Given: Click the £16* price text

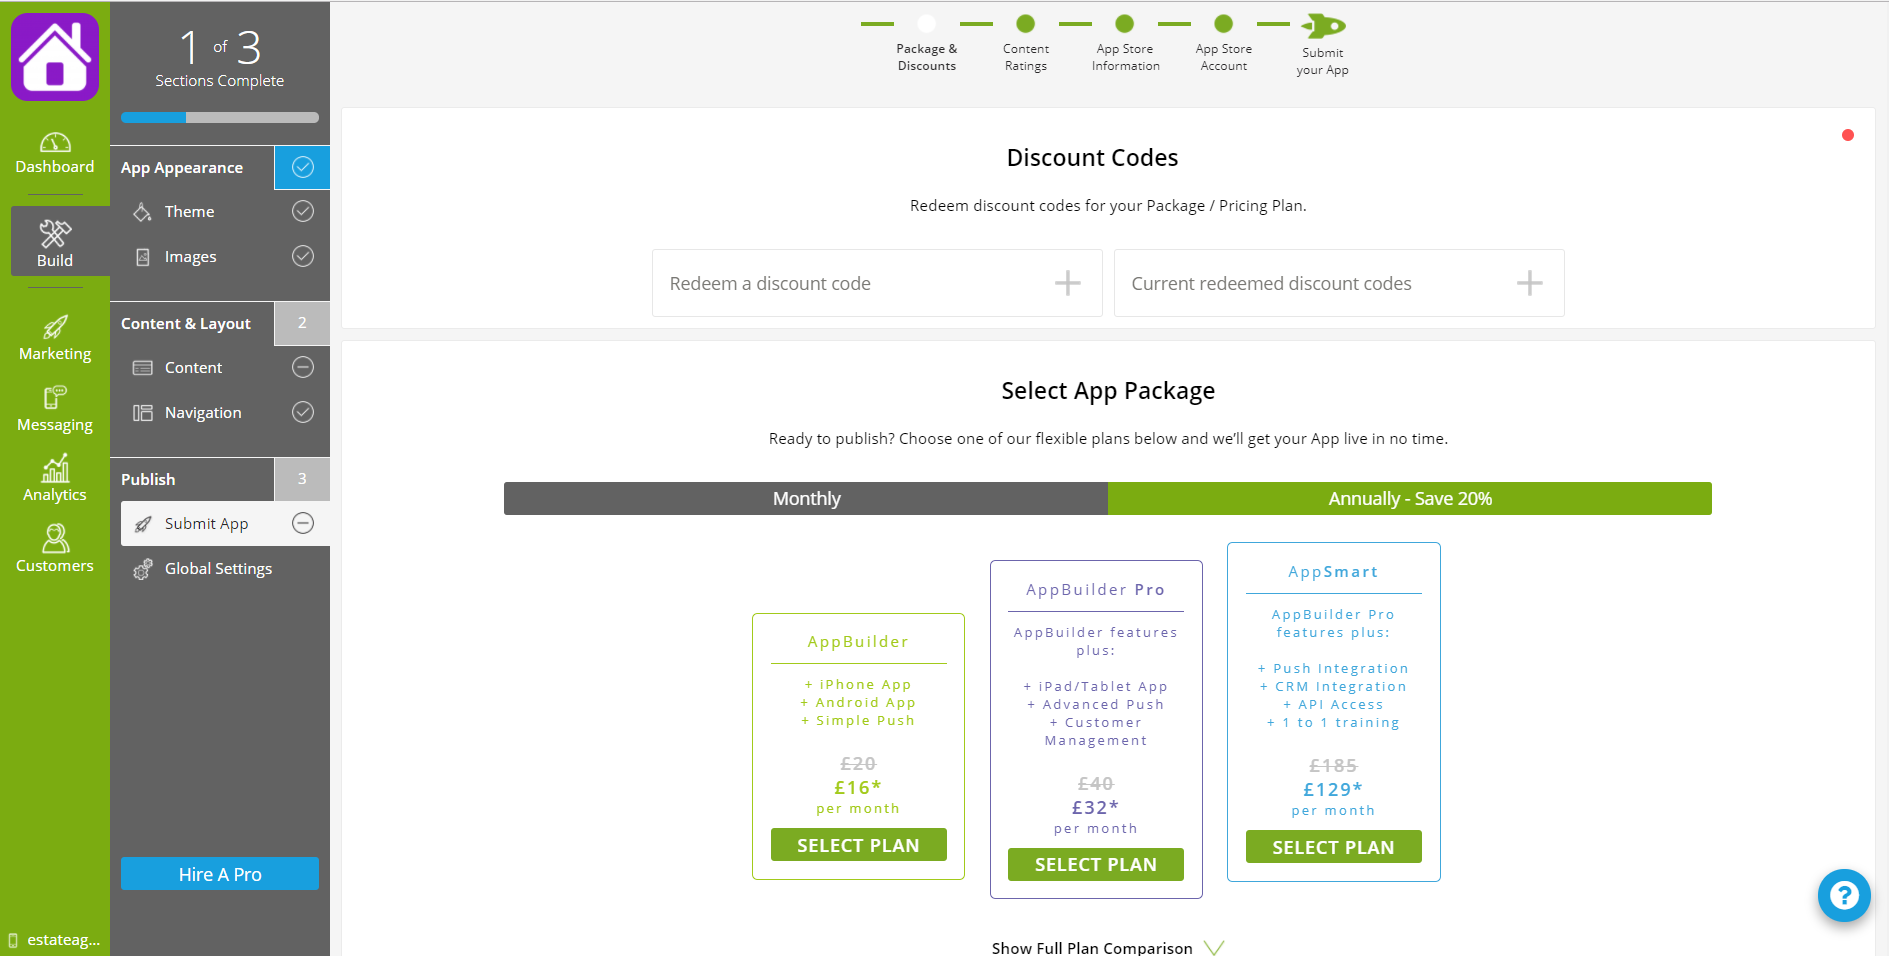Looking at the screenshot, I should tap(858, 787).
